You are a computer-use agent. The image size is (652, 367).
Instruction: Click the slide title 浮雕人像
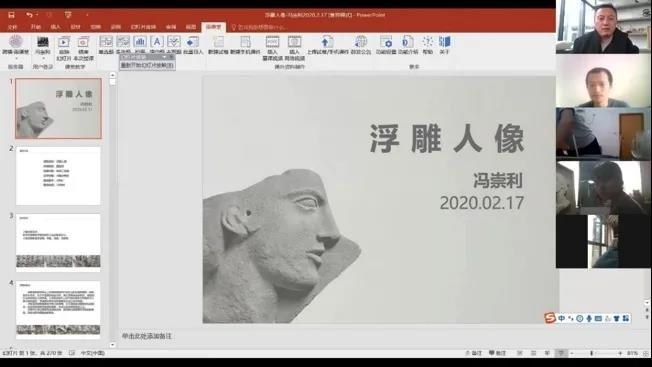point(447,138)
